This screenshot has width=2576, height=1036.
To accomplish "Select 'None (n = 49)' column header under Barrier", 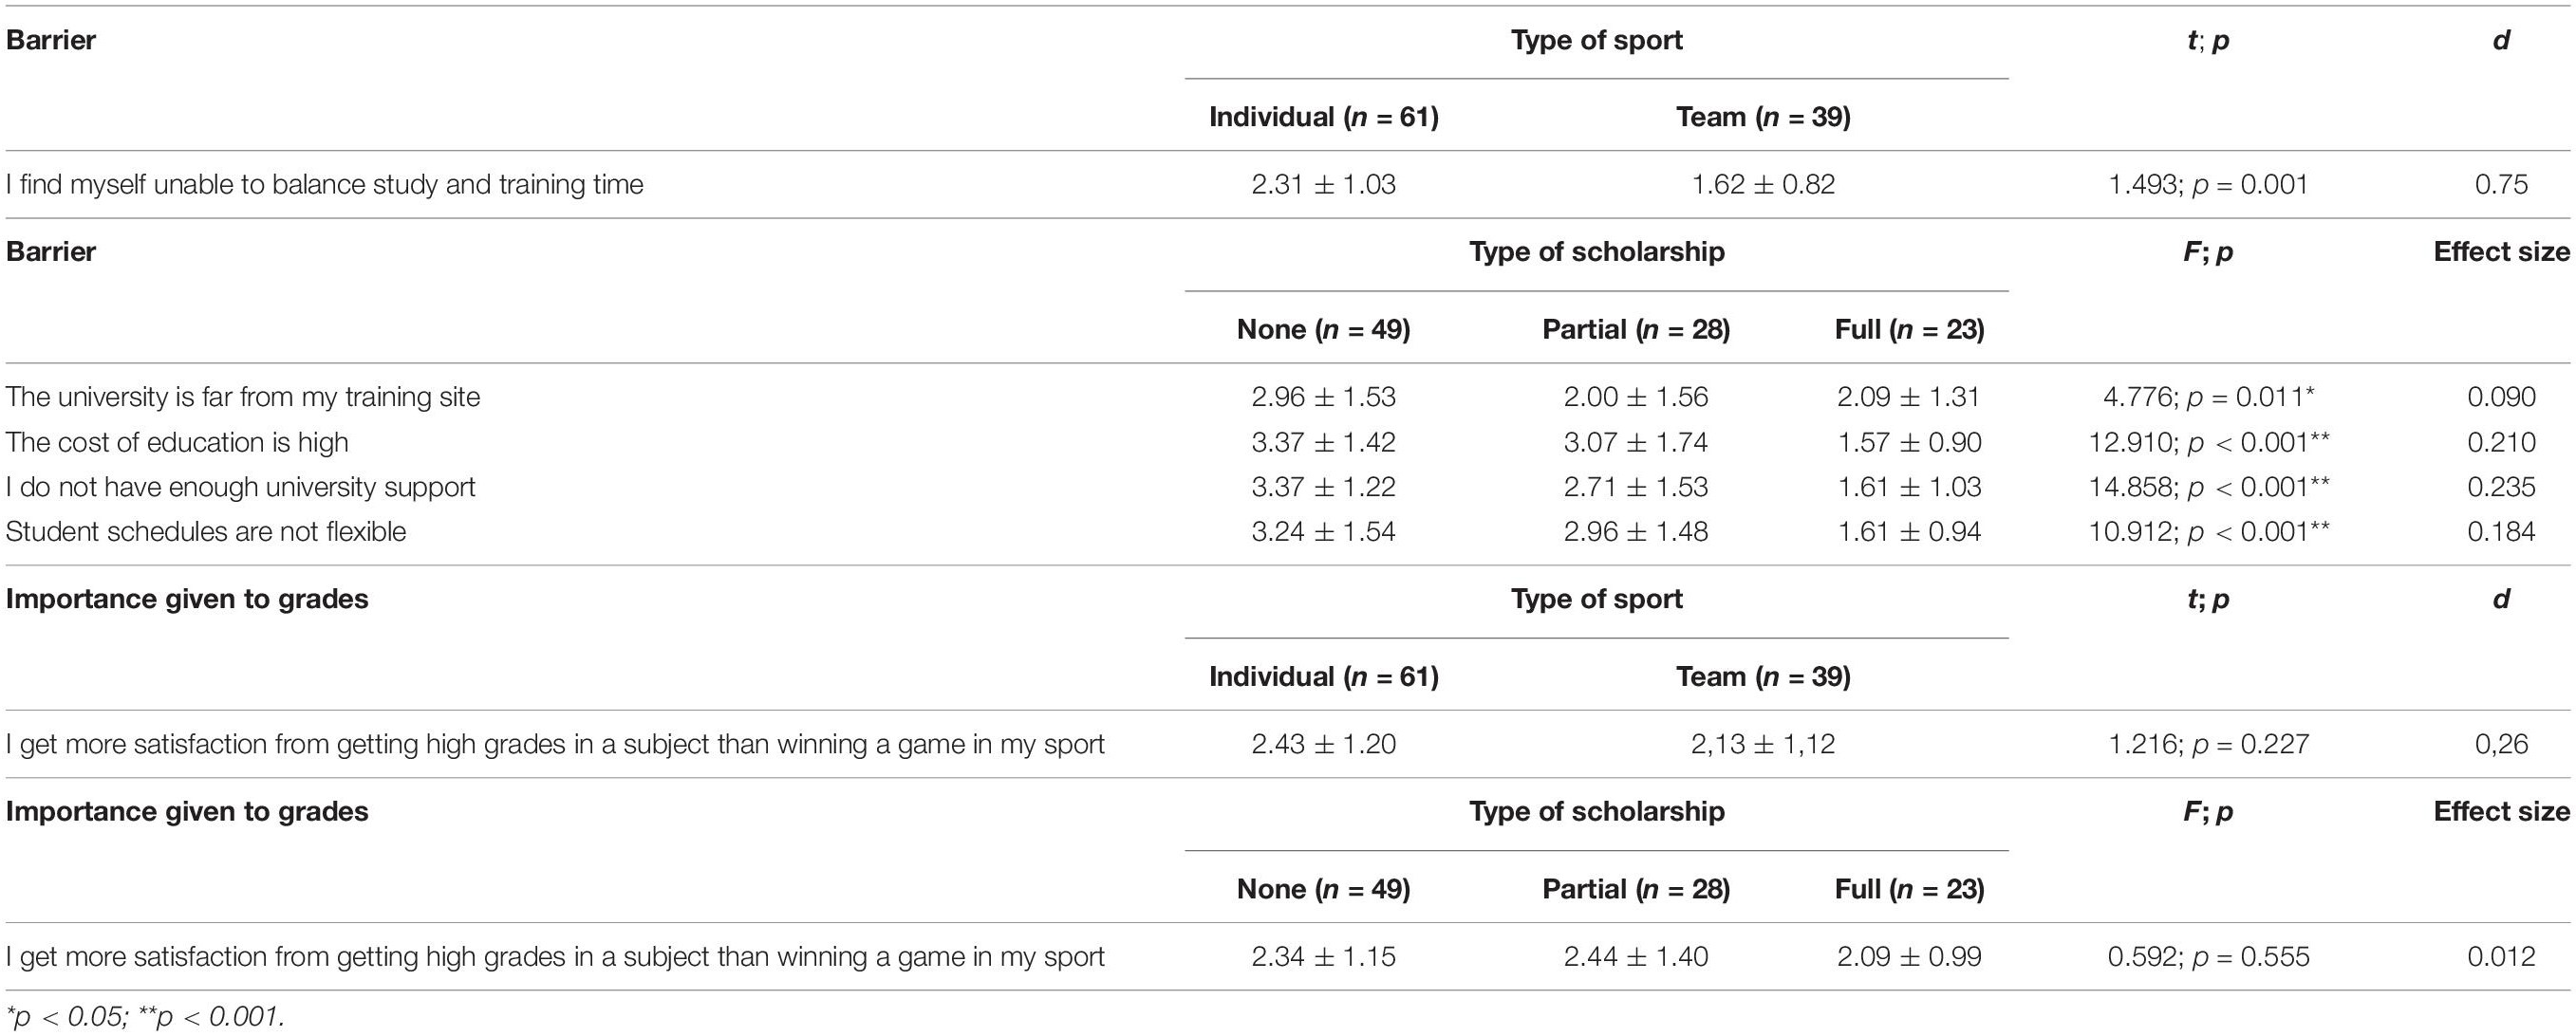I will point(1323,329).
